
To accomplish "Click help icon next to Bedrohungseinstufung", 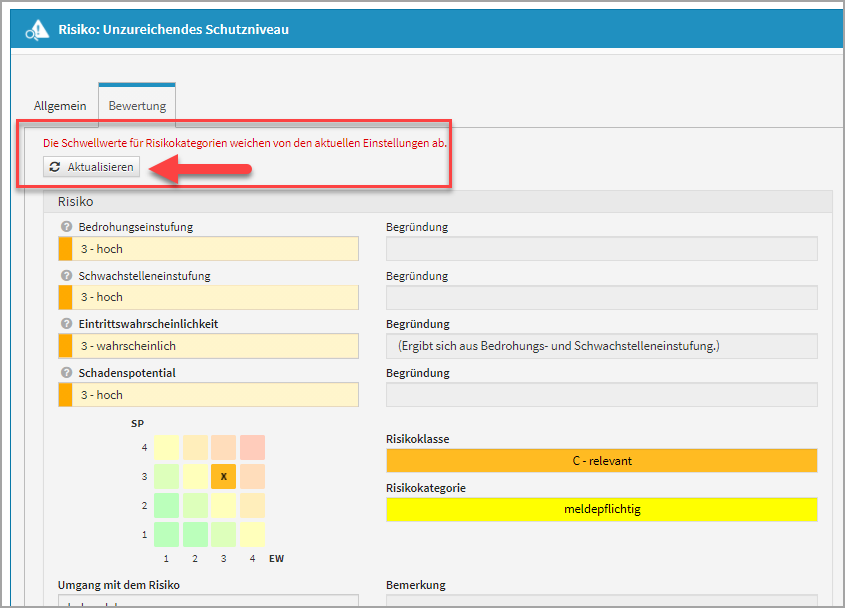I will pyautogui.click(x=66, y=227).
